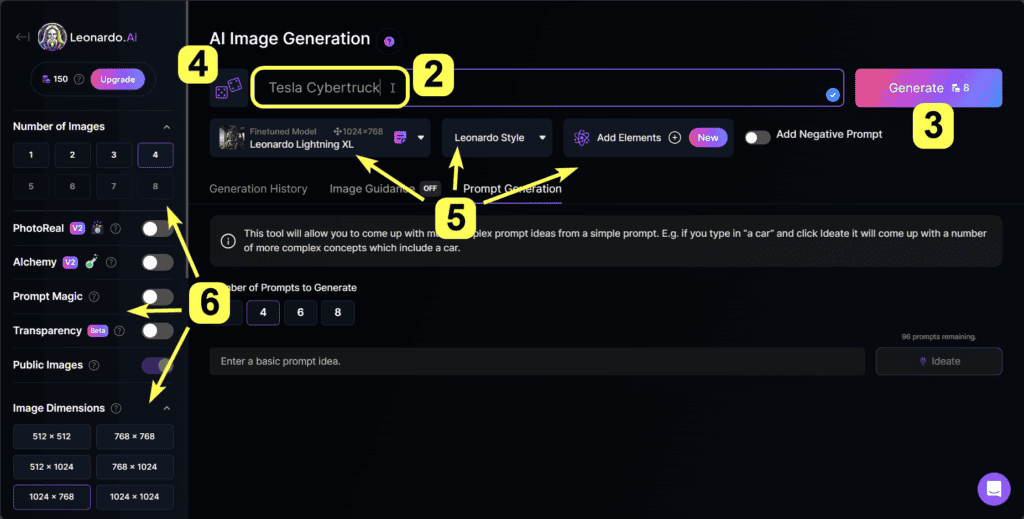Open the Leonardo.Ai wizard avatar logo
Image resolution: width=1024 pixels, height=519 pixels.
(52, 37)
